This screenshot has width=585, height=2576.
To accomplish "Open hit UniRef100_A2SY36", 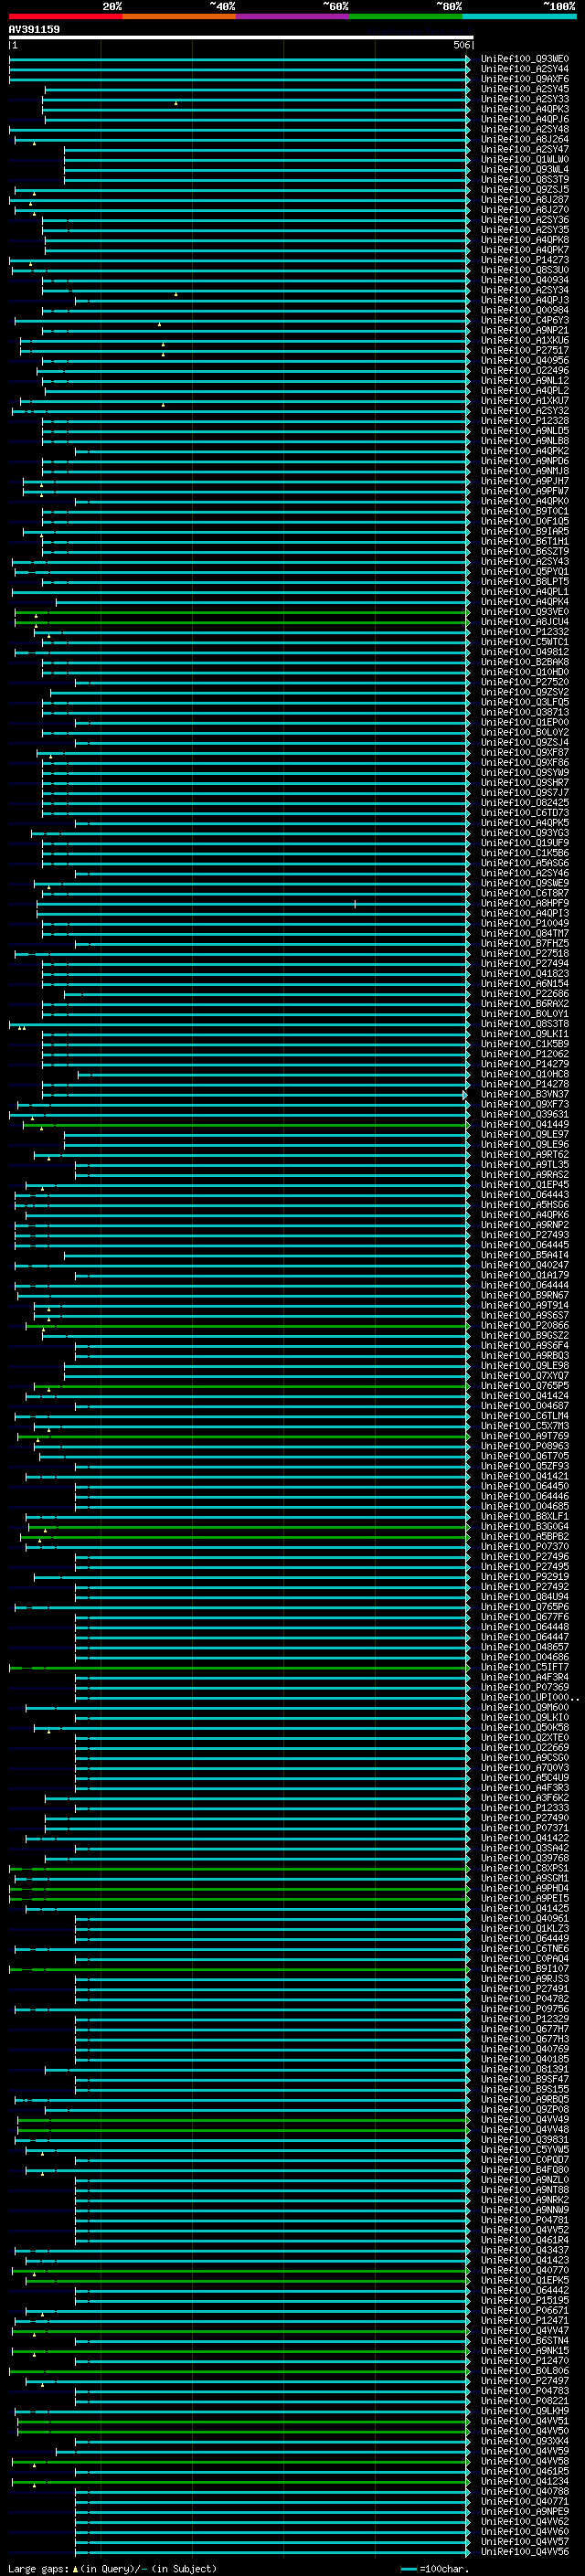I will 525,220.
